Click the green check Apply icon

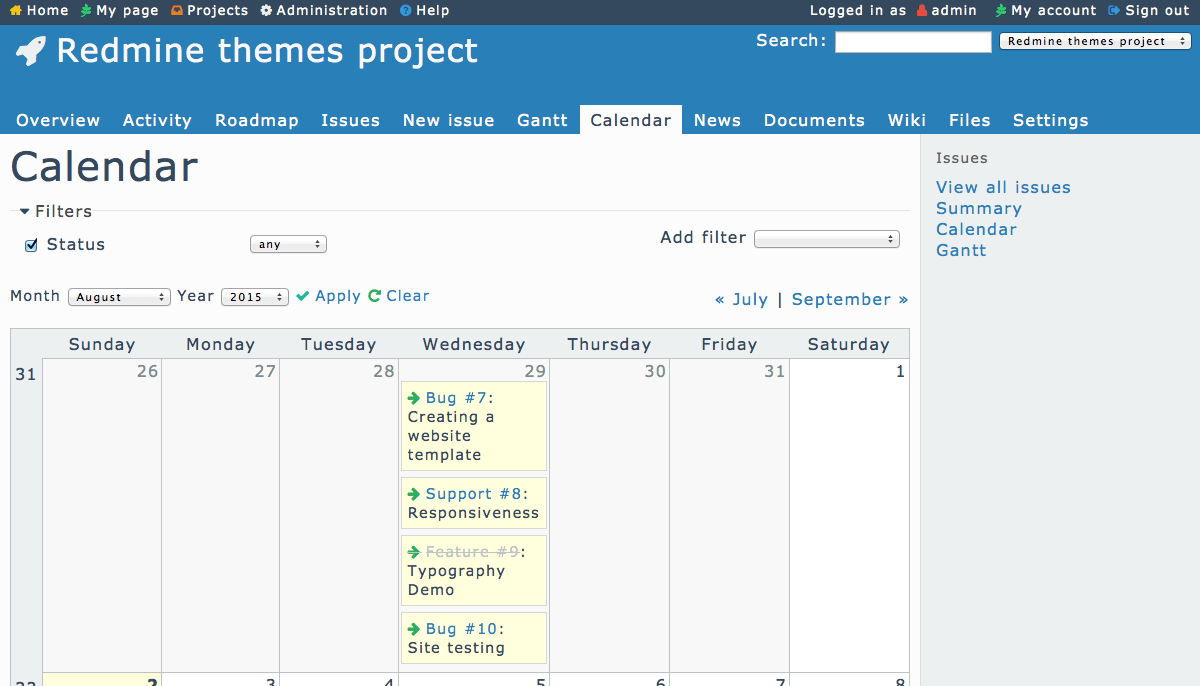303,296
